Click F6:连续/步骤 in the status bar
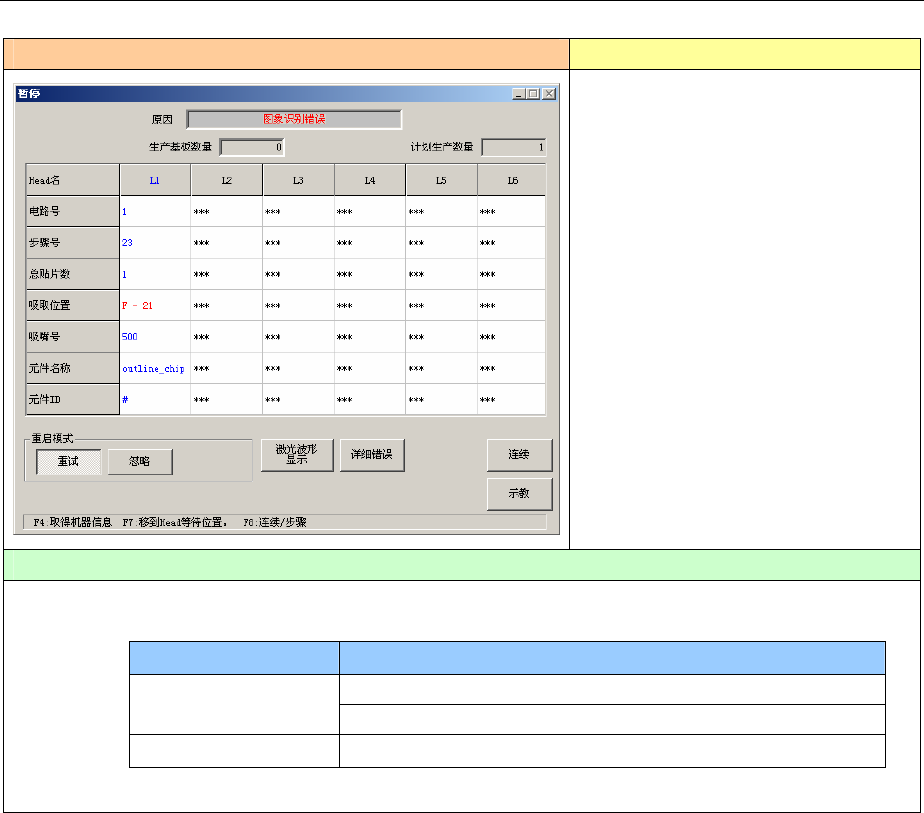 275,523
